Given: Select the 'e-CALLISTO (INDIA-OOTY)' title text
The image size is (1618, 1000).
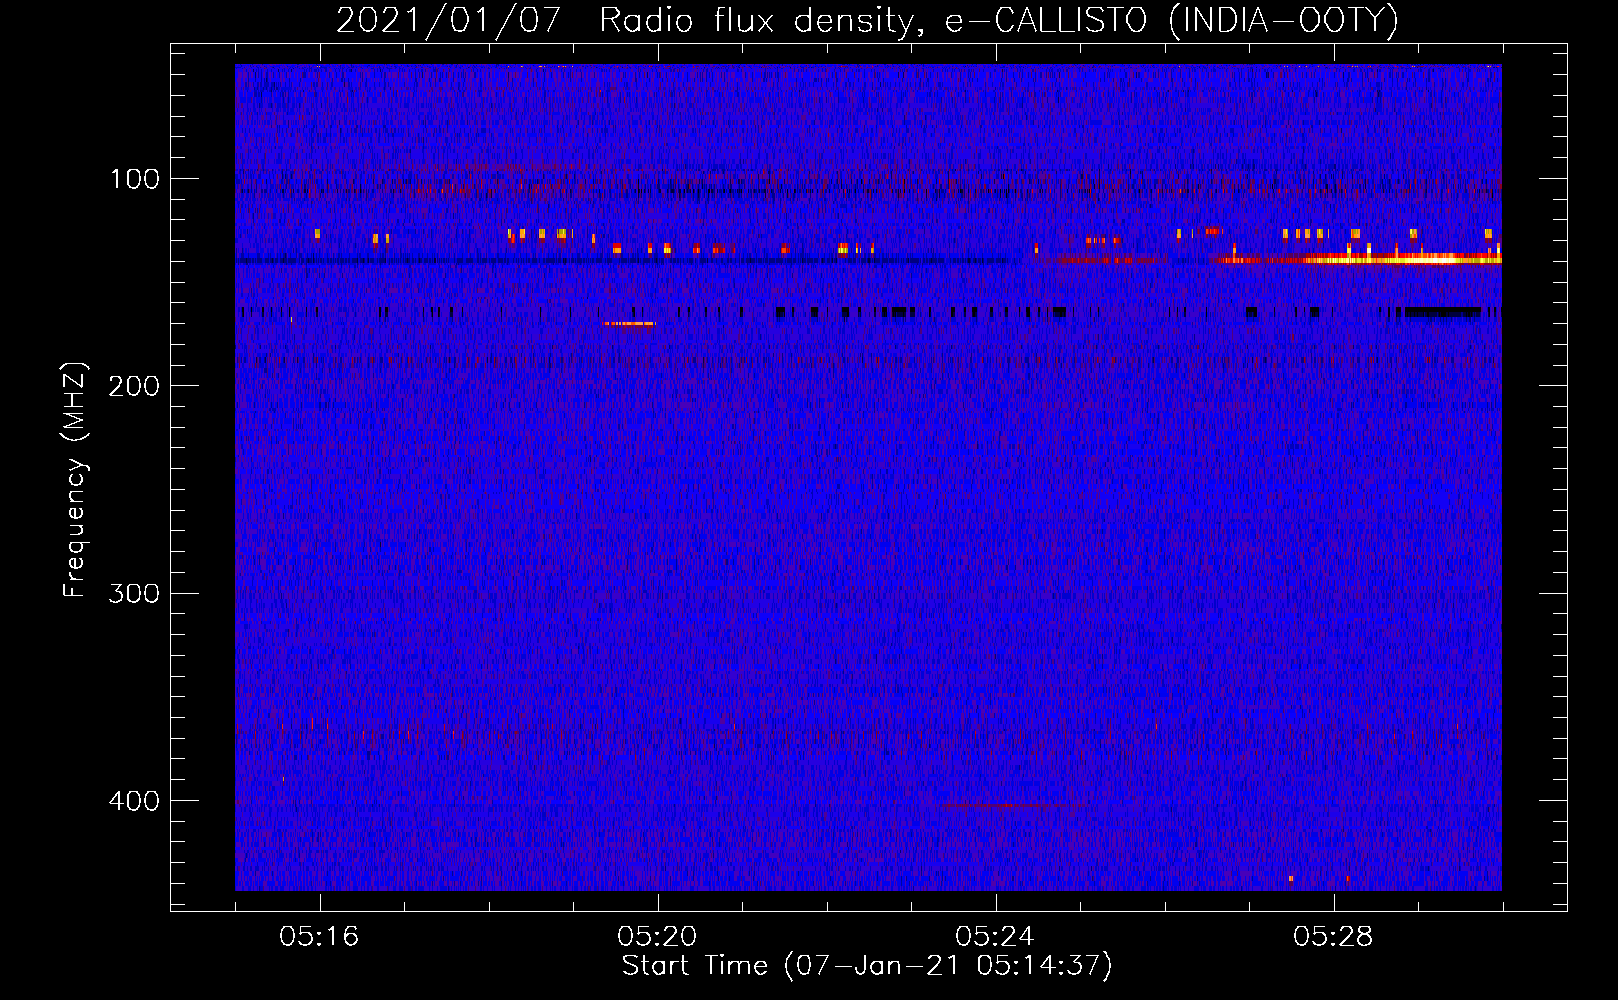Looking at the screenshot, I should coord(1171,21).
